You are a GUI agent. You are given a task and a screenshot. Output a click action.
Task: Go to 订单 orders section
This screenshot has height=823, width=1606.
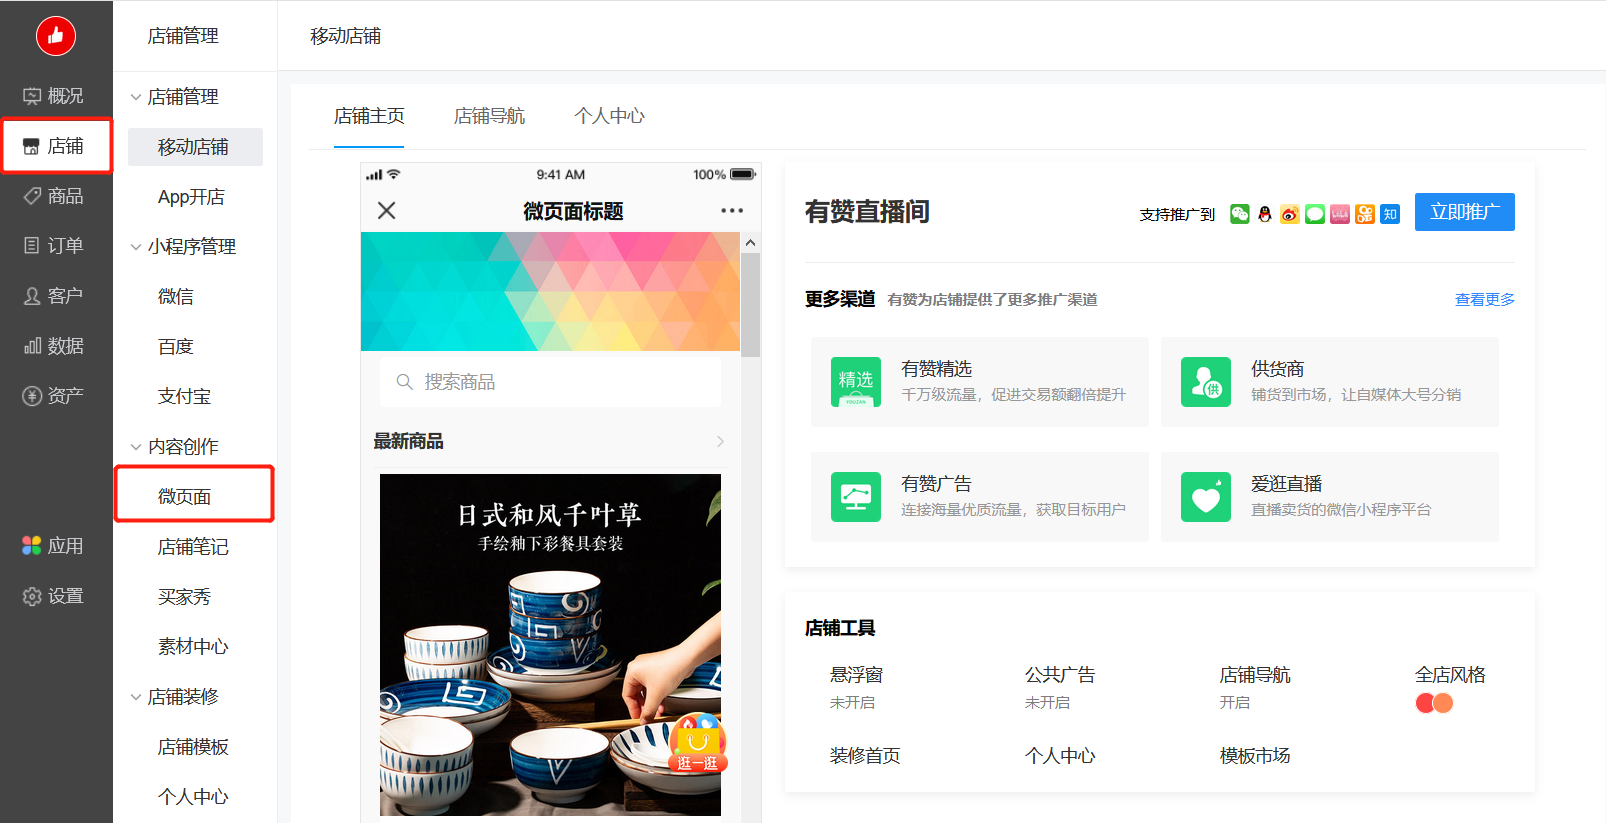point(55,246)
